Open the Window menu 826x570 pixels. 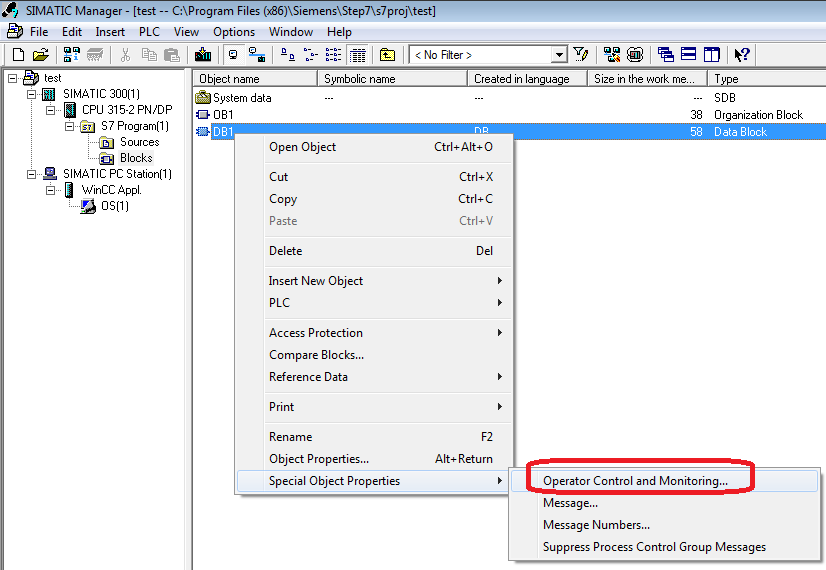coord(291,32)
